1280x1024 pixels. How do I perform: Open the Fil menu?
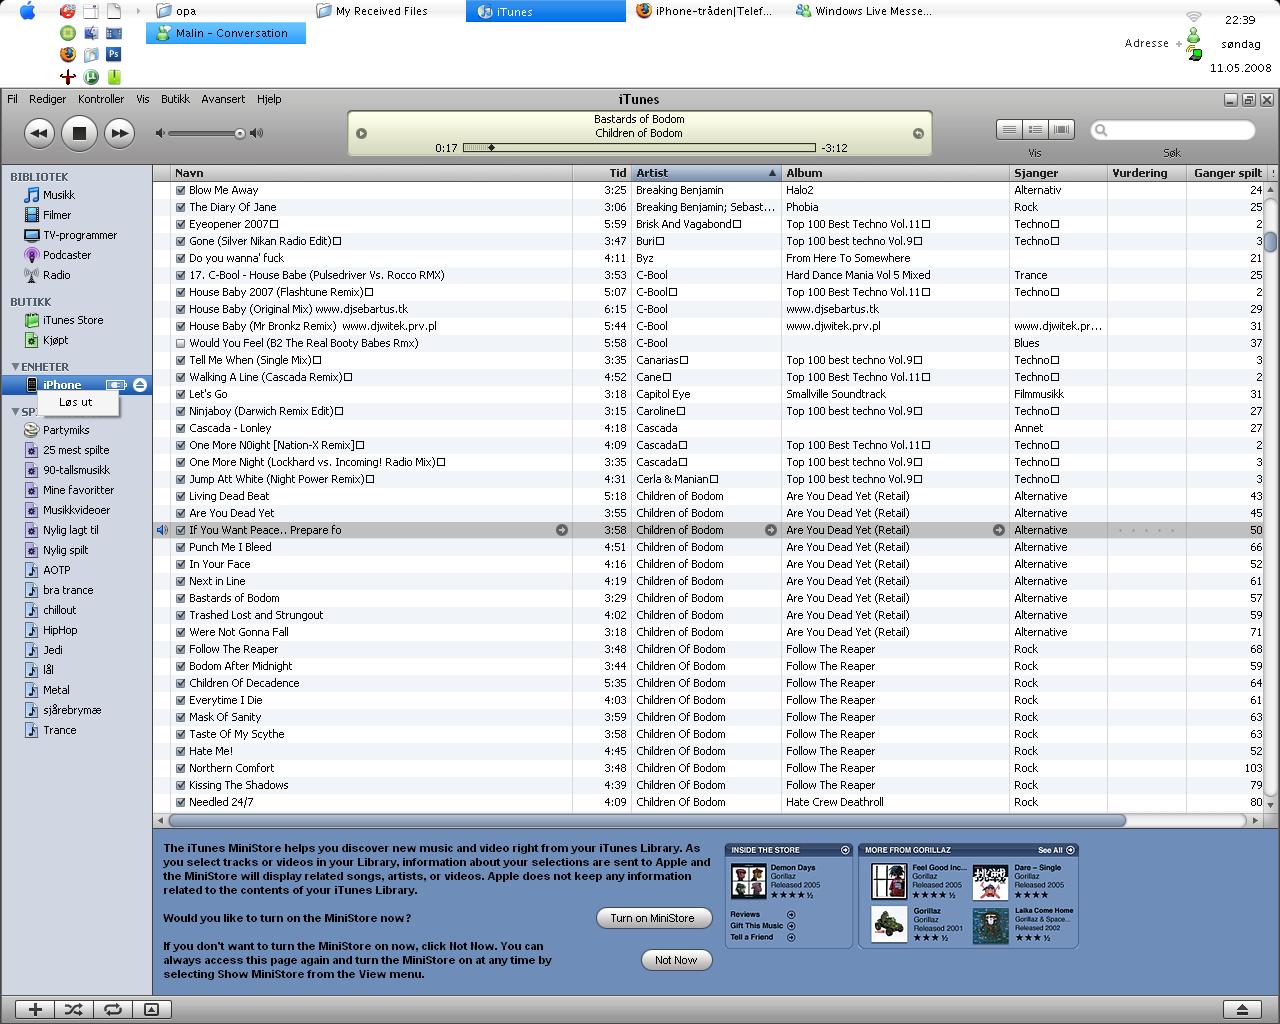13,99
